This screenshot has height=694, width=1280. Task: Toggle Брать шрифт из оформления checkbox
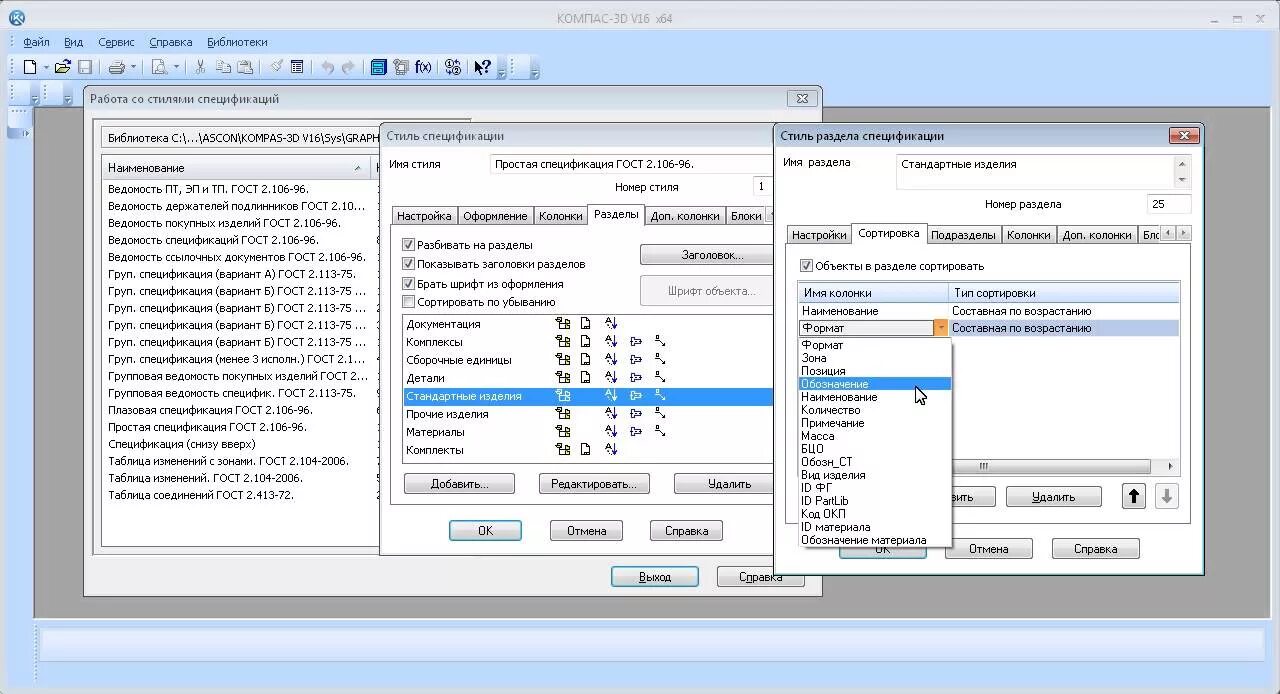coord(408,284)
